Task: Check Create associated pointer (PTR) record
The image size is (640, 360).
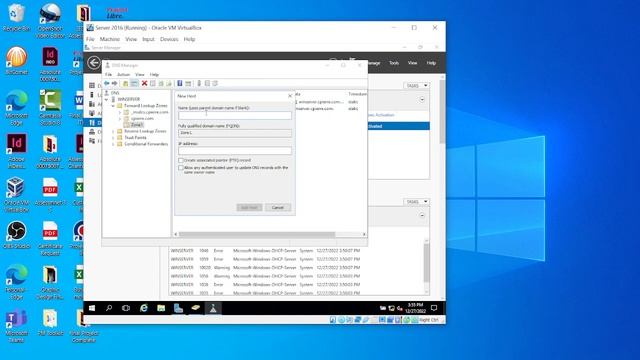Action: point(181,160)
